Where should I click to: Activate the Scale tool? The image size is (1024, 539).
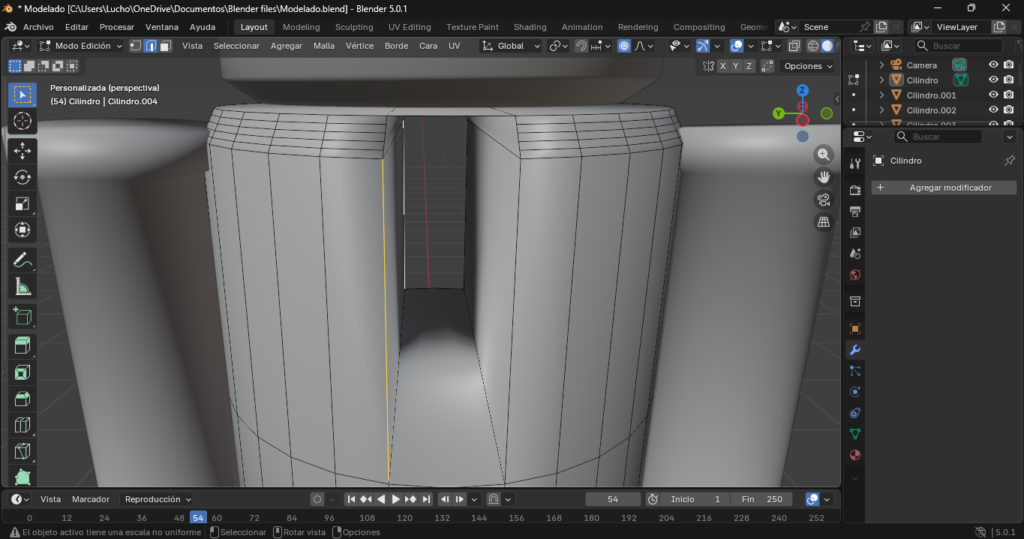[x=23, y=204]
